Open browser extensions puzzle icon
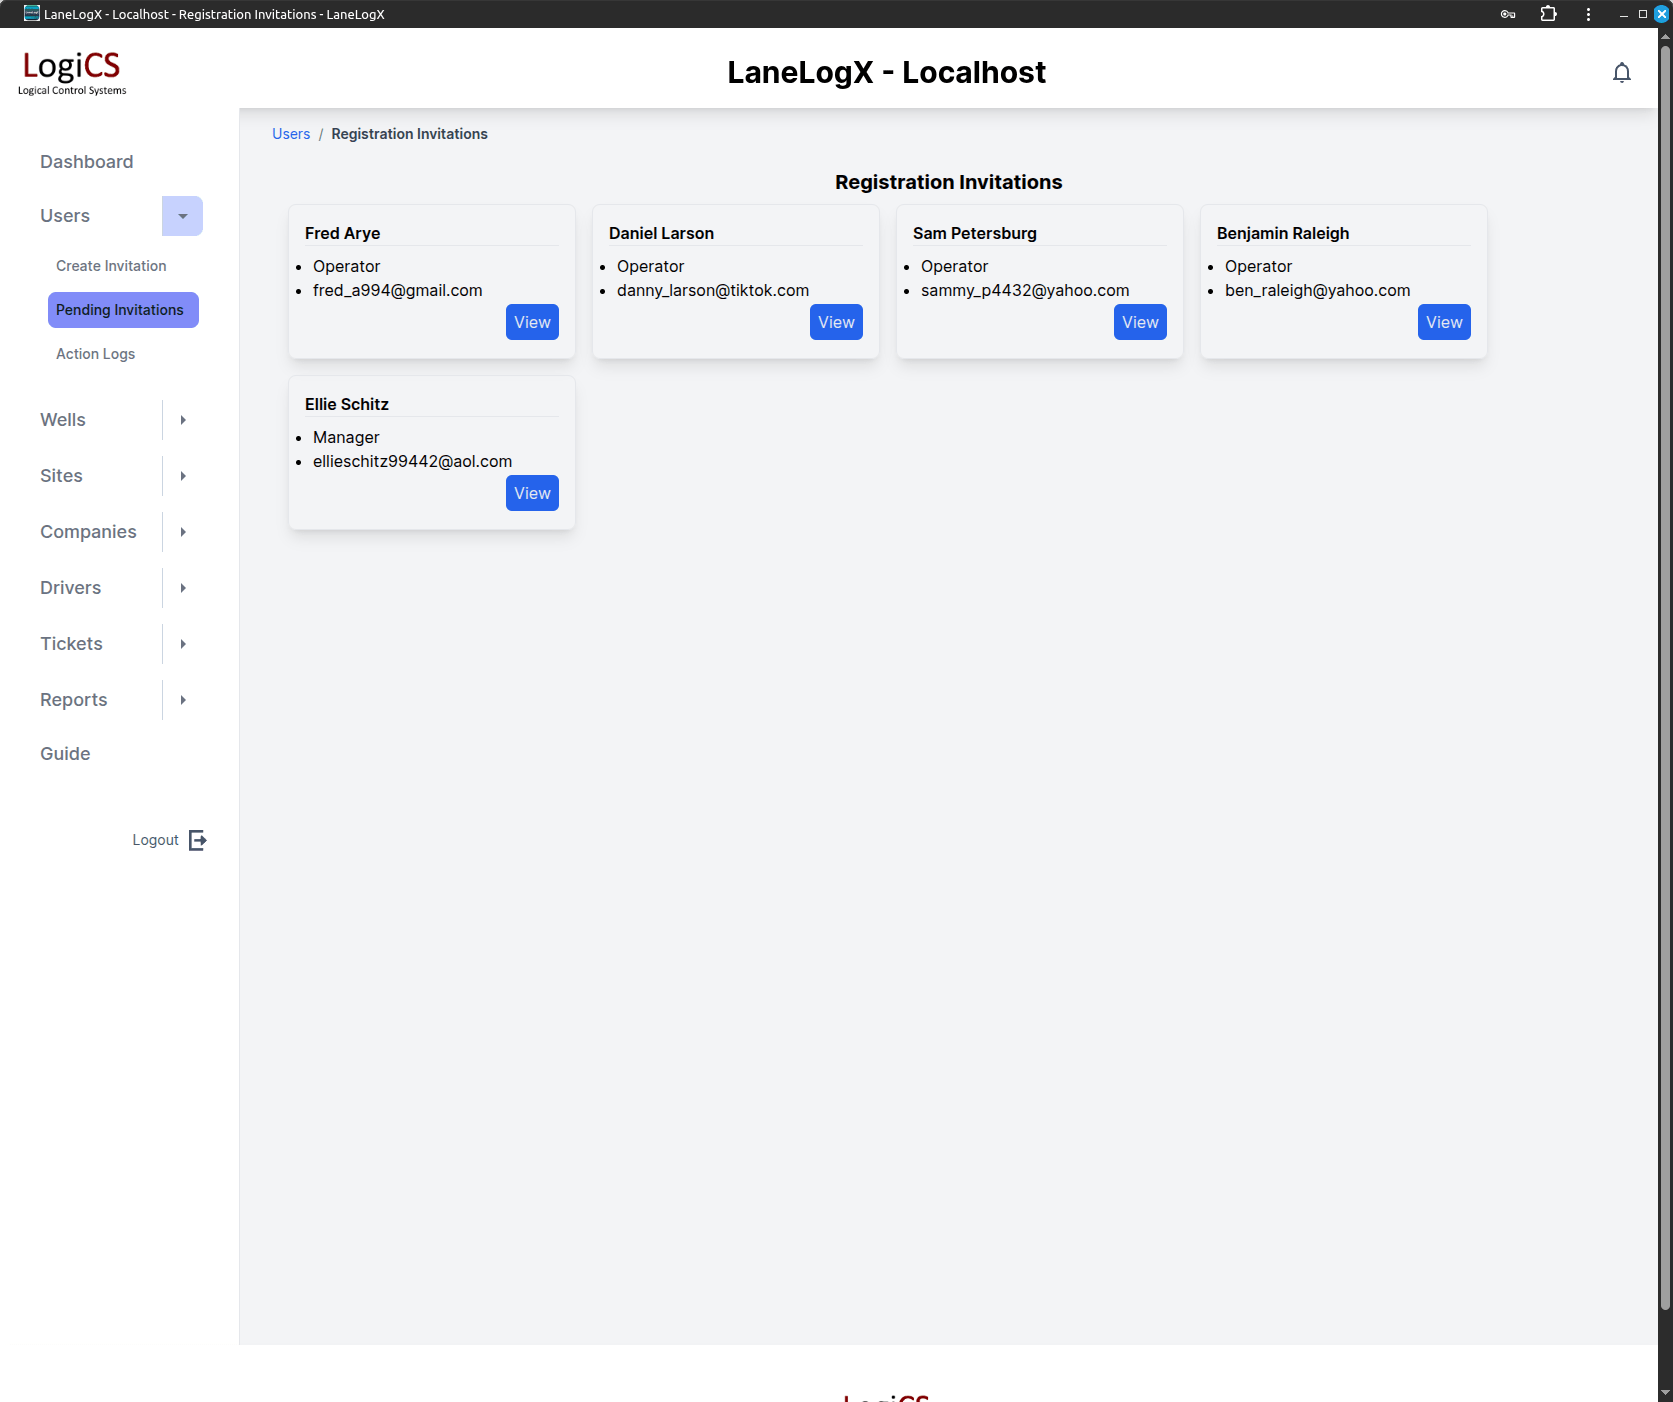 tap(1548, 14)
